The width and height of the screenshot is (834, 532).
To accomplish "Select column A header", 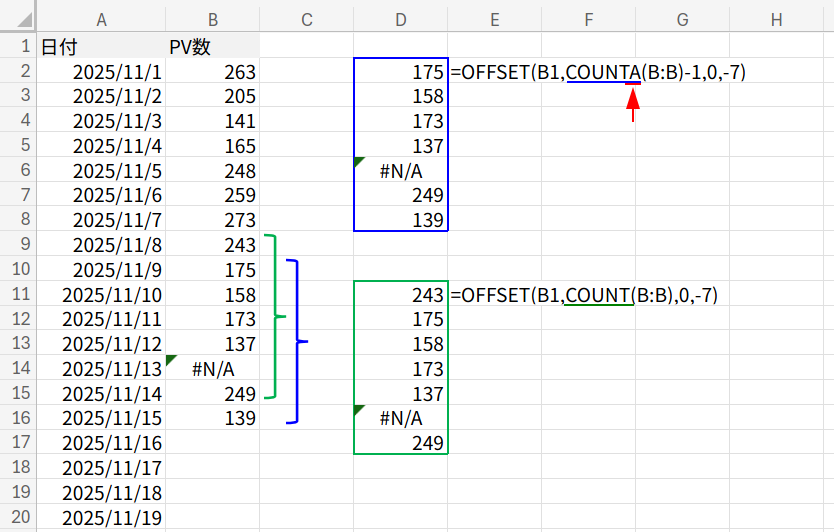I will pyautogui.click(x=101, y=17).
